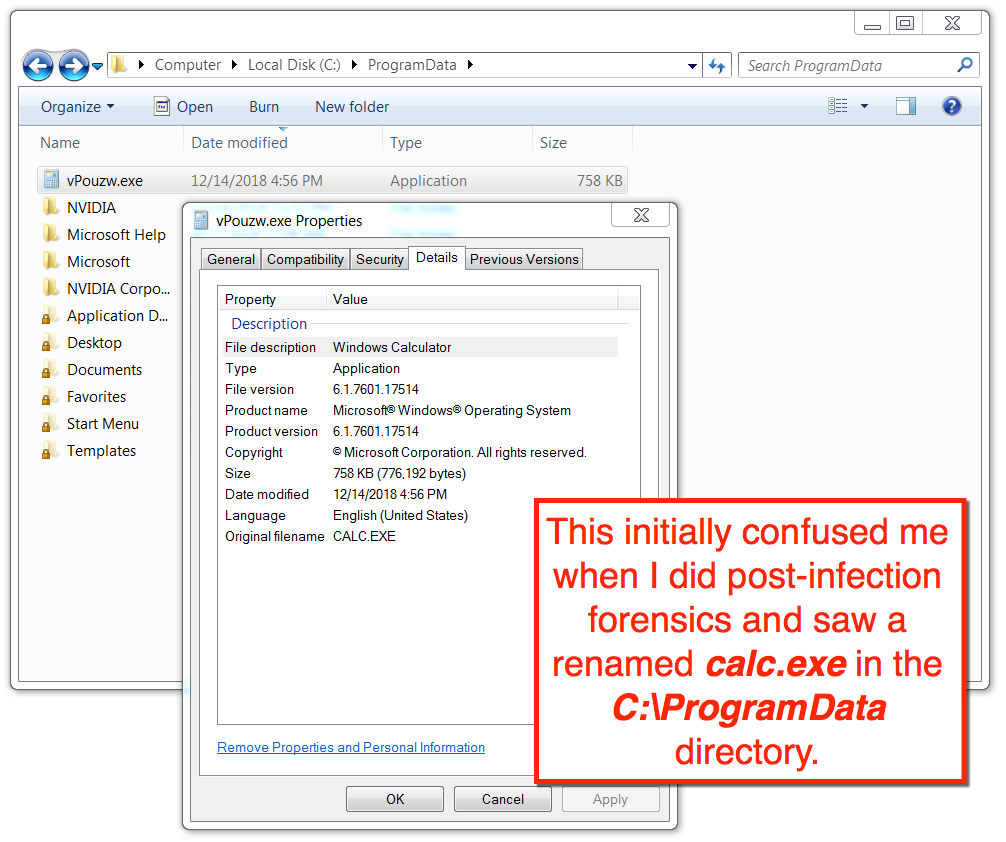Switch to the Security tab
The width and height of the screenshot is (1006, 842).
click(380, 259)
